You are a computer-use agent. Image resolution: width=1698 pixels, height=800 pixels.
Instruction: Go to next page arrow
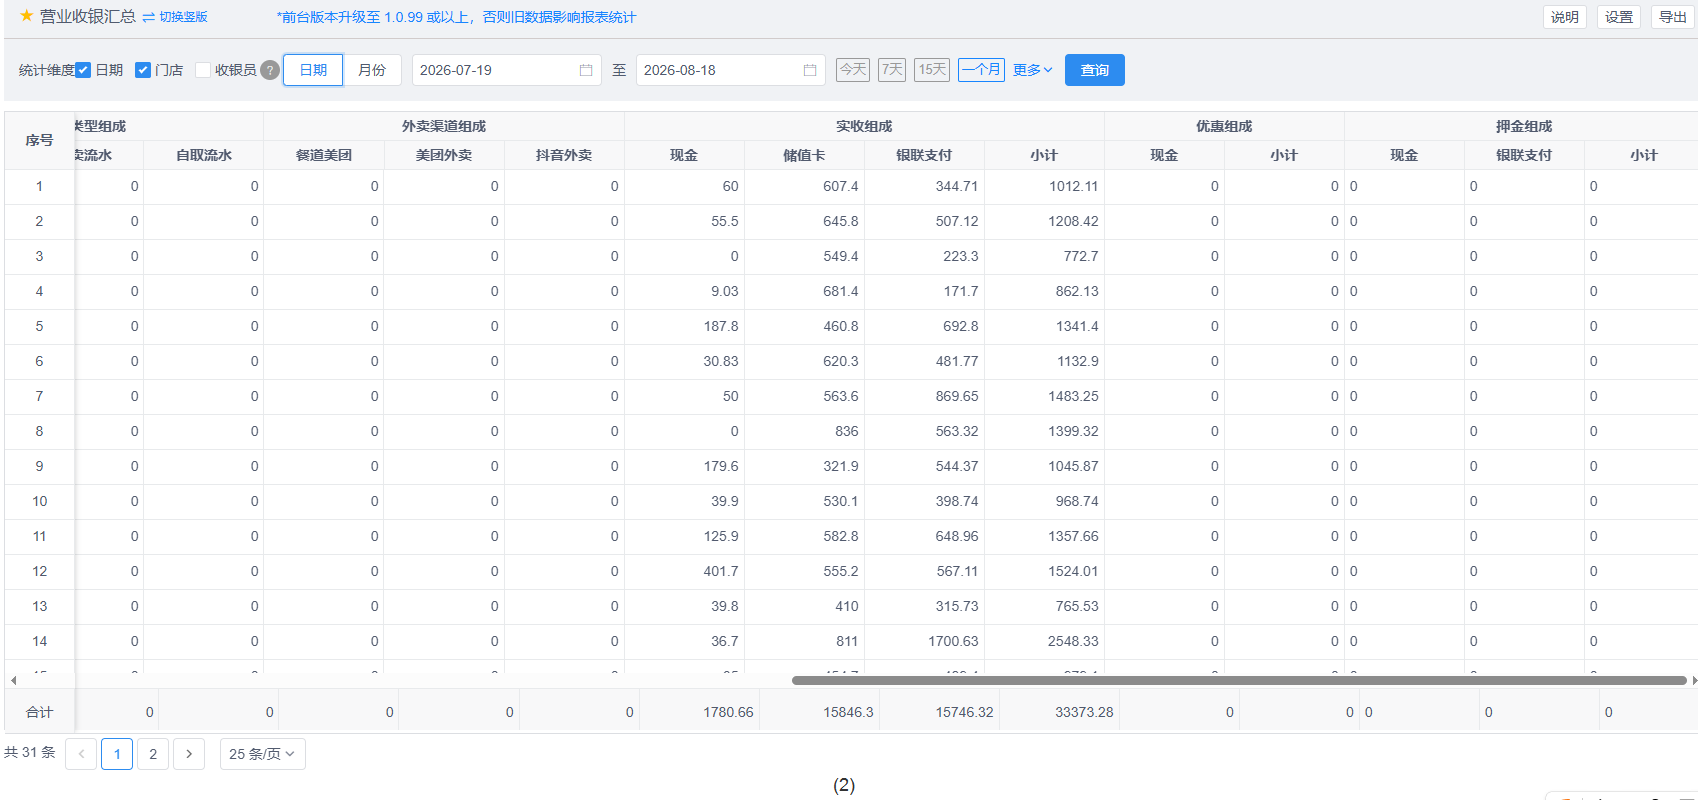(189, 754)
